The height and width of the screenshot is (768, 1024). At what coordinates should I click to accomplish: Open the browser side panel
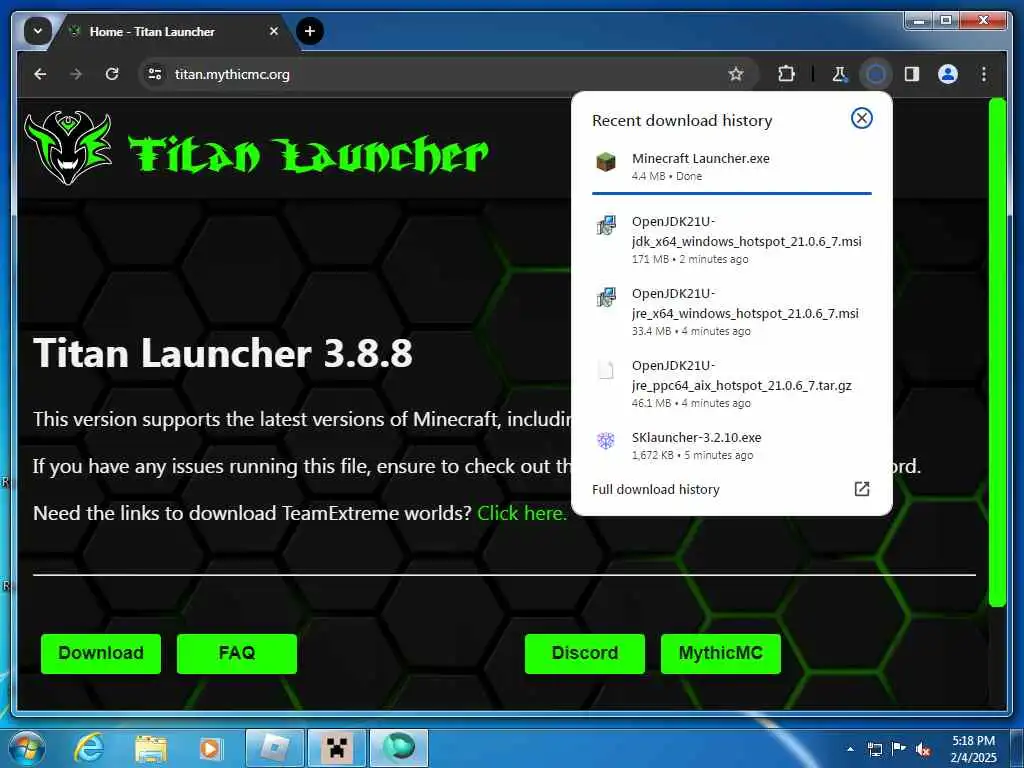point(912,74)
